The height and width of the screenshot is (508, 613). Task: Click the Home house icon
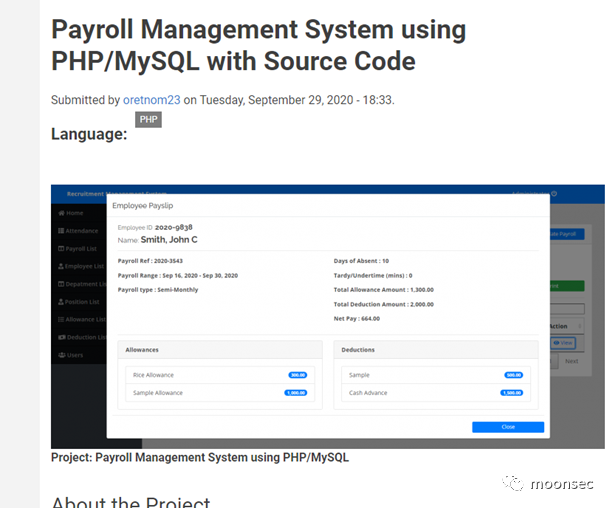[x=61, y=213]
